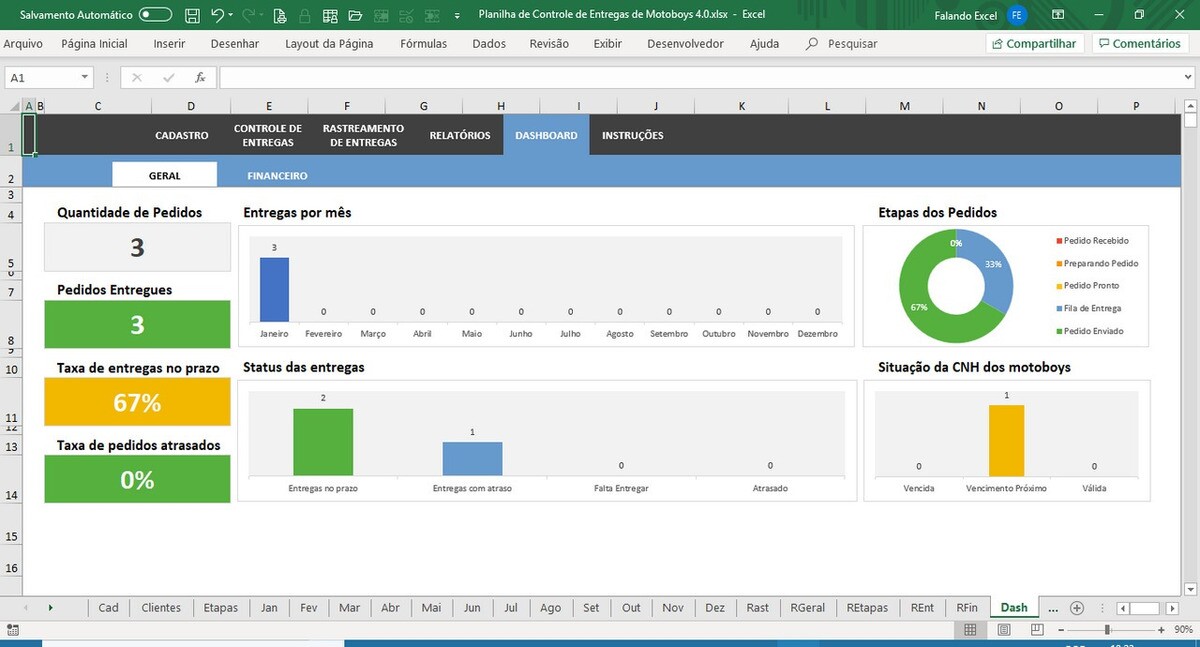Toggle the Salvamento Automático switch
Screen dimensions: 1200x647
155,15
